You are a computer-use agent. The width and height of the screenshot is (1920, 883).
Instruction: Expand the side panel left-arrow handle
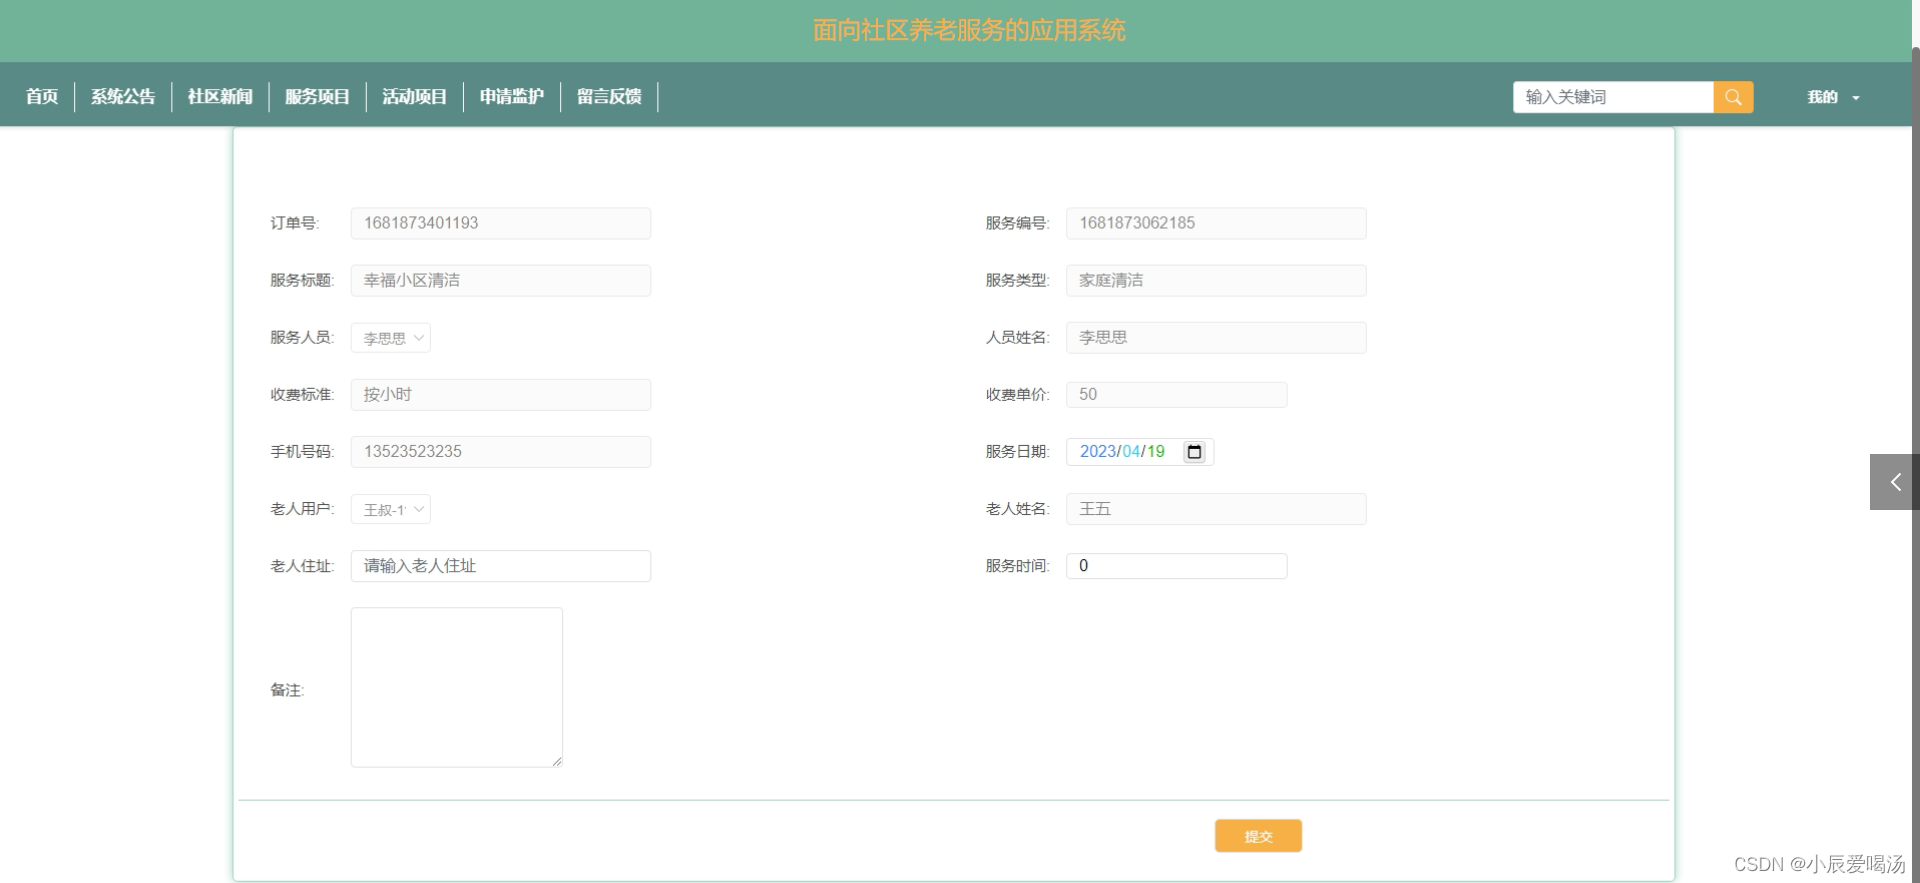1895,482
